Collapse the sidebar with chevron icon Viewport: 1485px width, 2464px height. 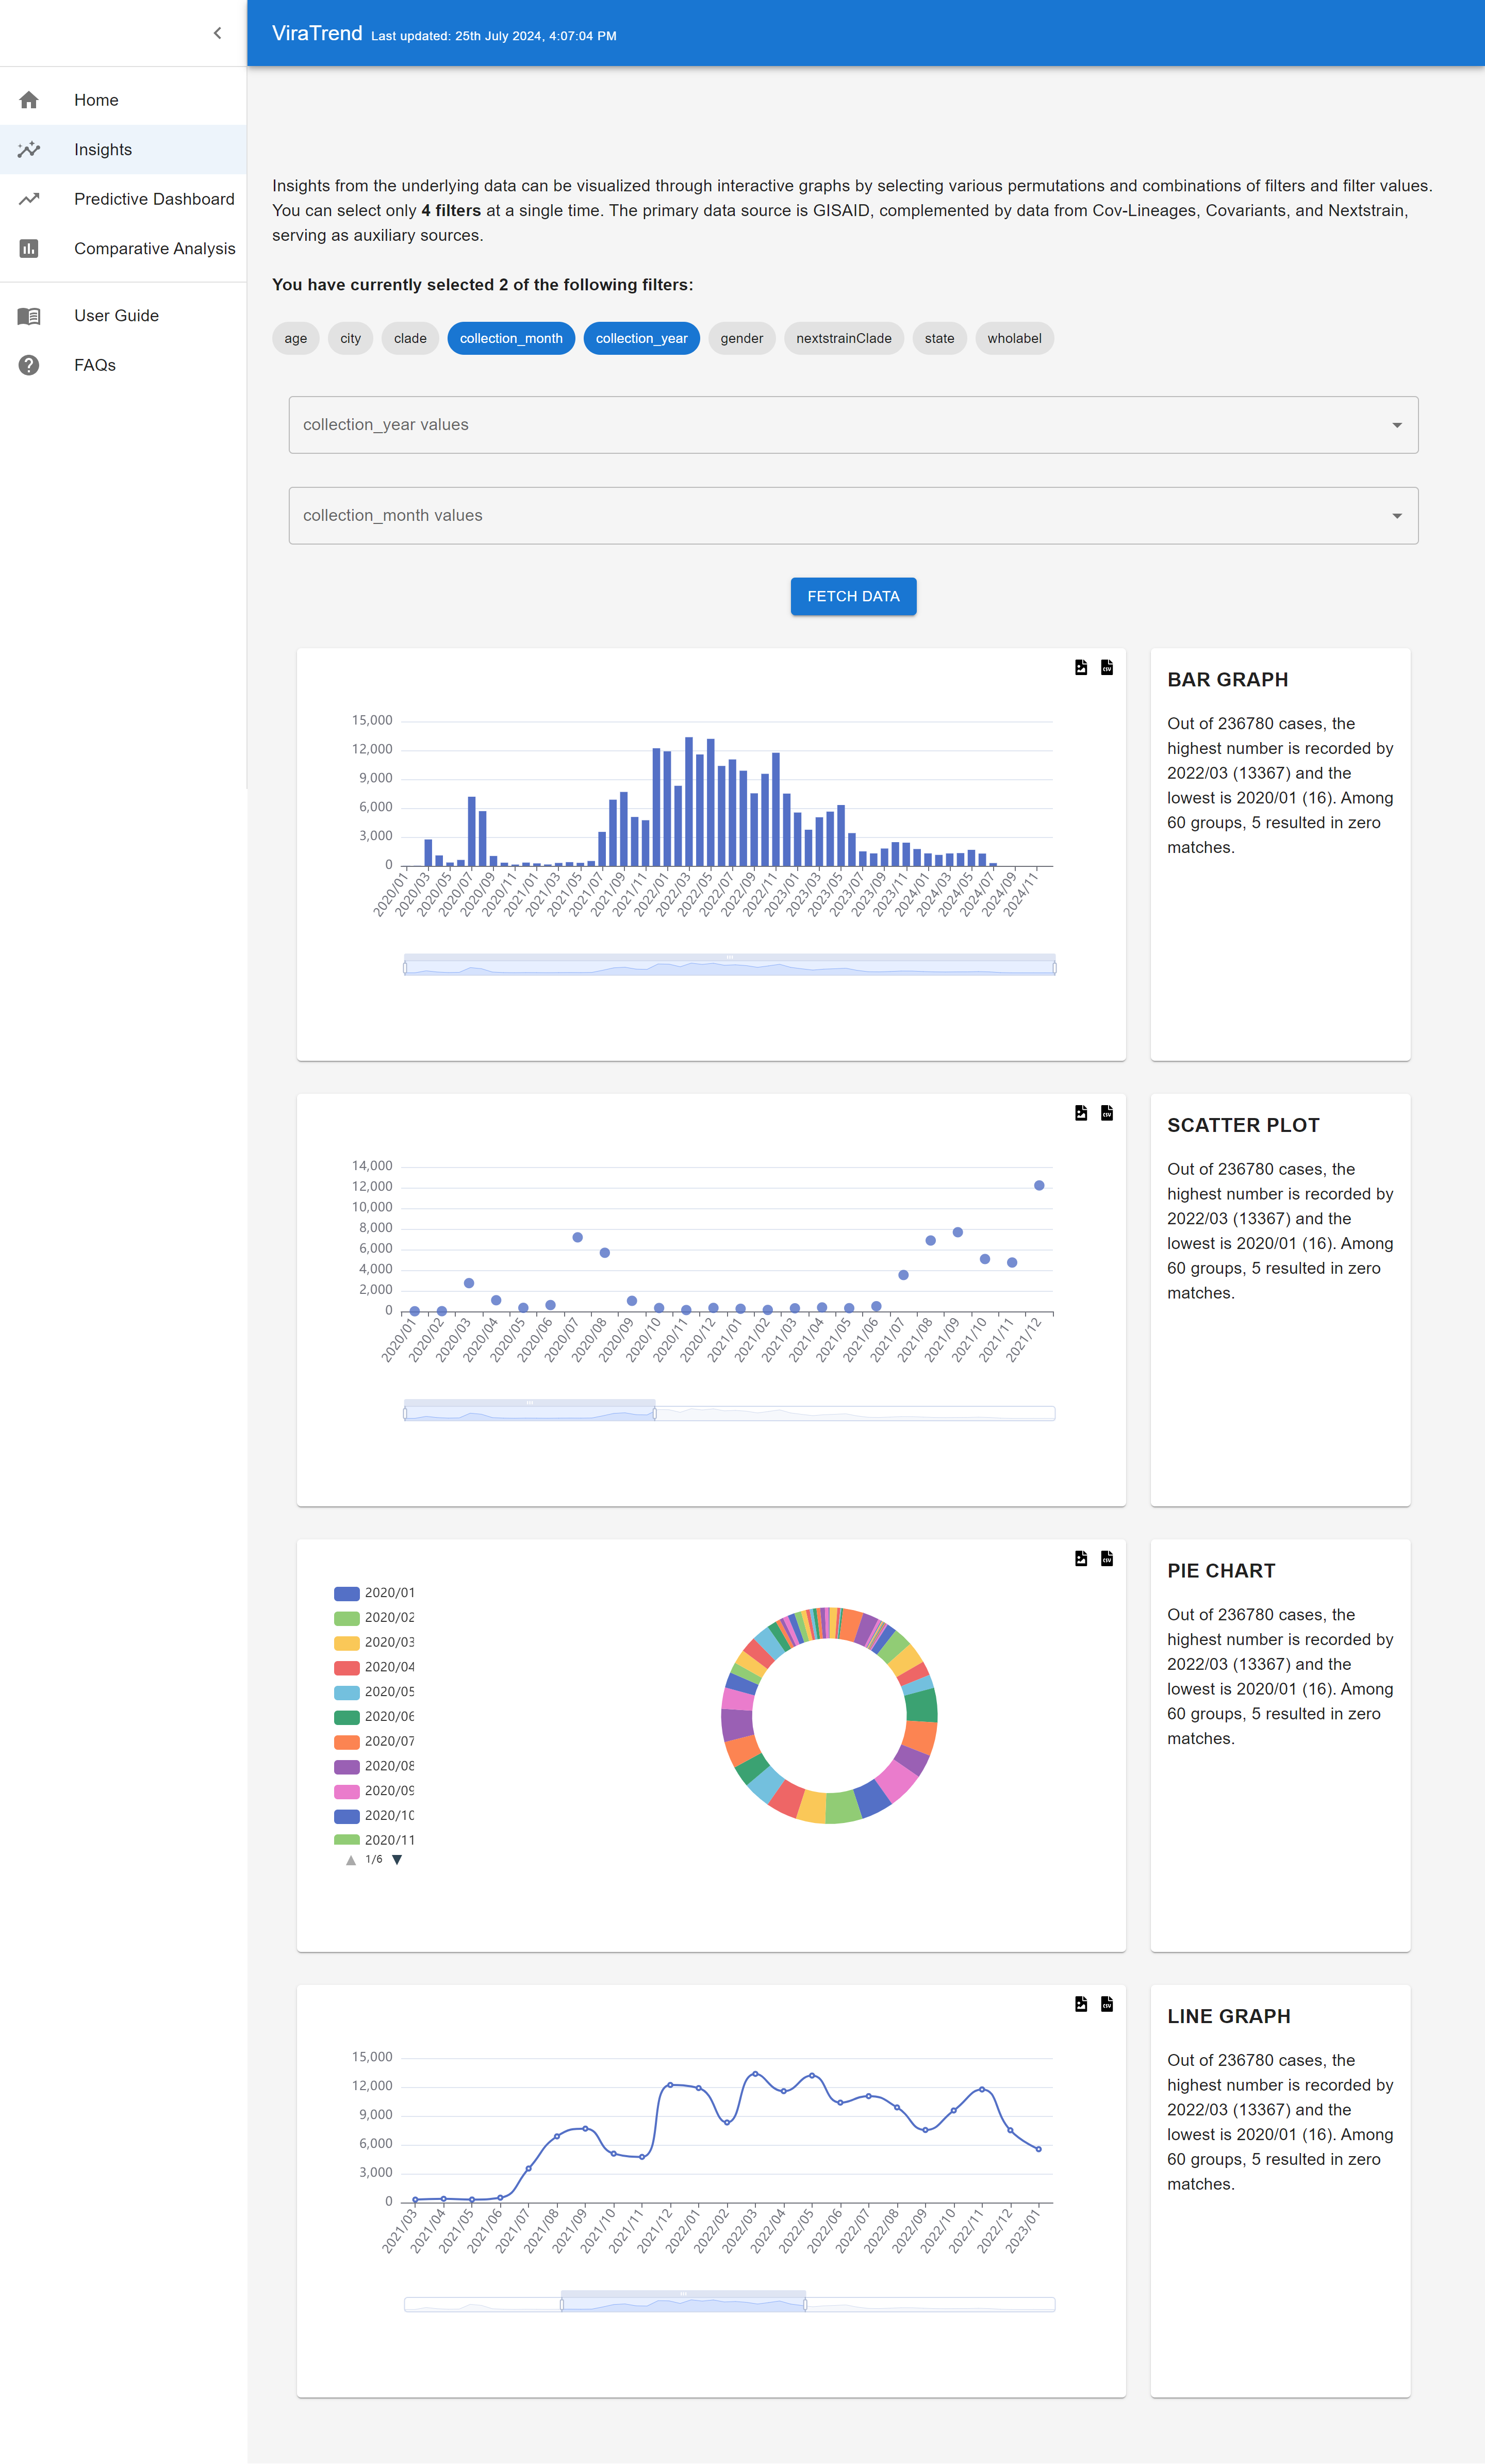[x=217, y=33]
